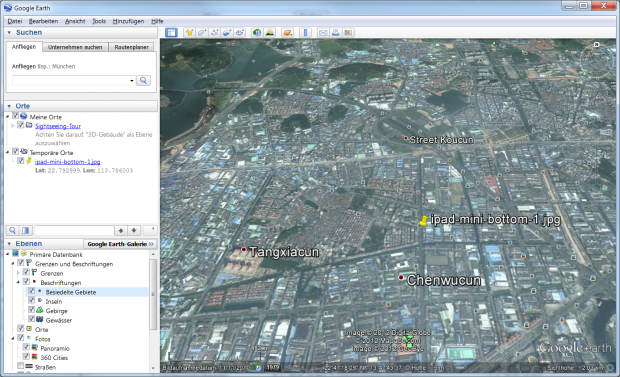Viewport: 620px width, 377px height.
Task: Uncheck the ipad-mini-bottom-1.jpg checkbox
Action: coord(21,161)
